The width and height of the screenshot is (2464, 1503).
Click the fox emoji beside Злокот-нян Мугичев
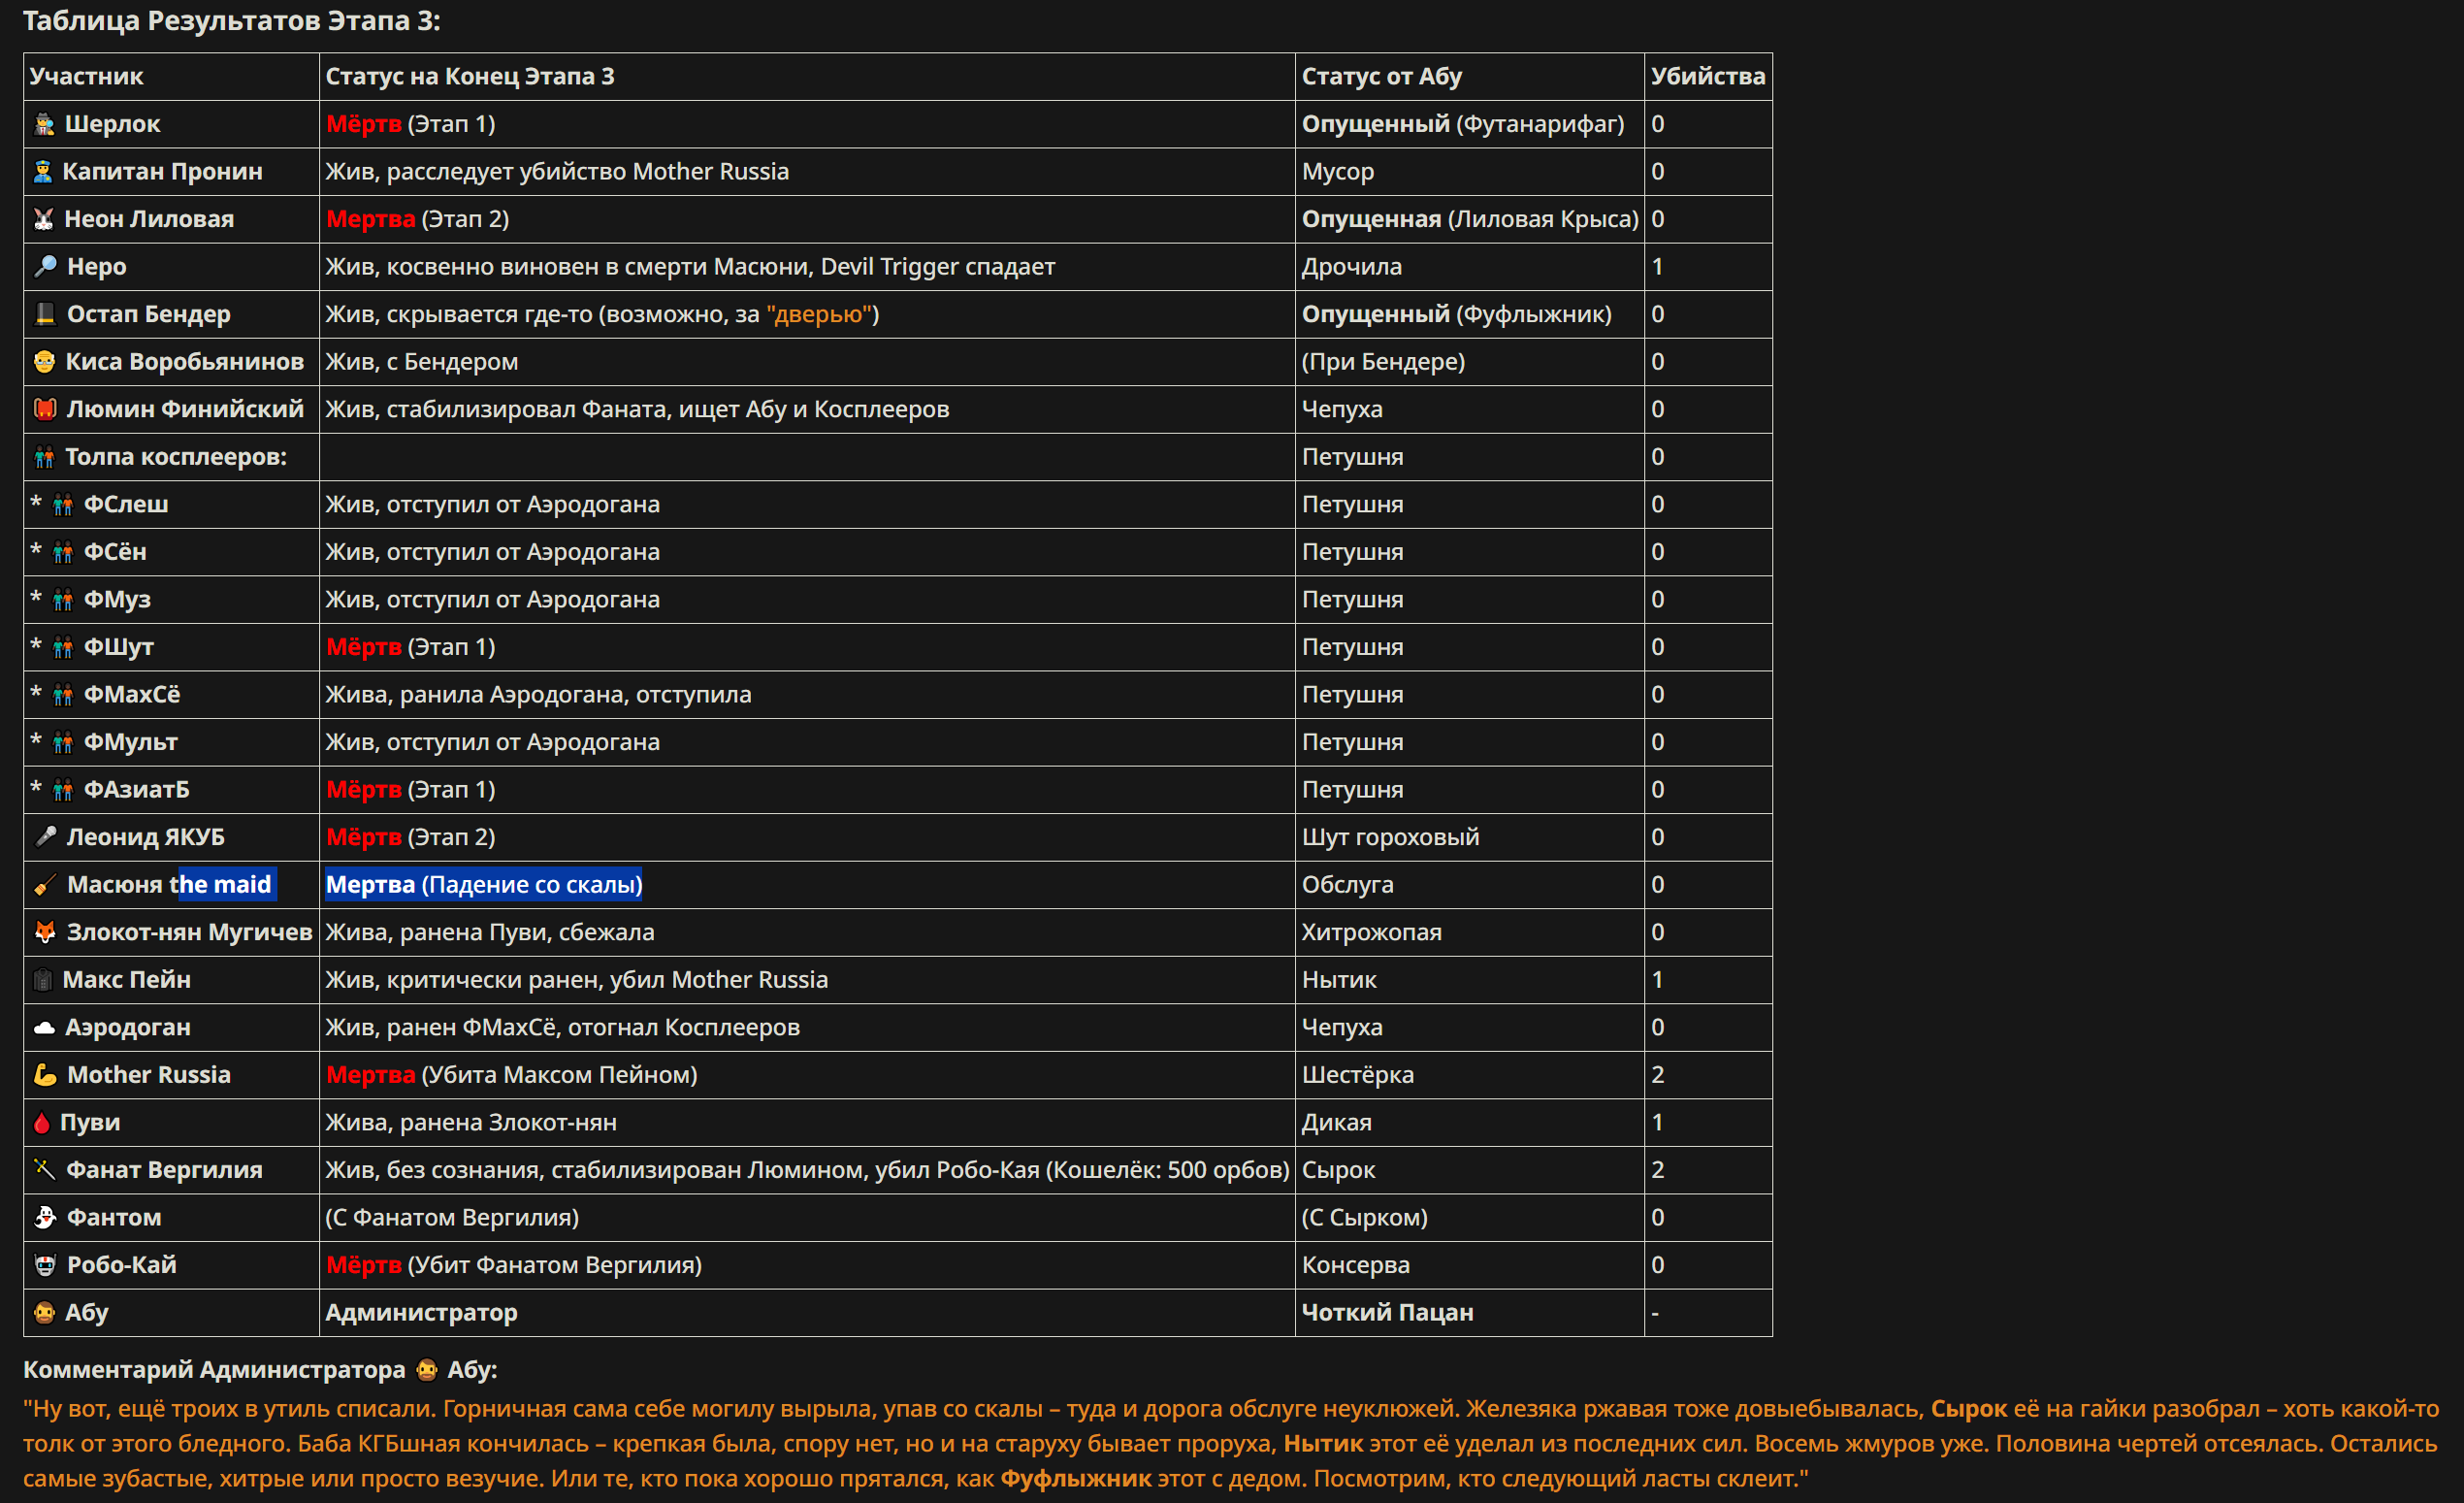point(45,932)
